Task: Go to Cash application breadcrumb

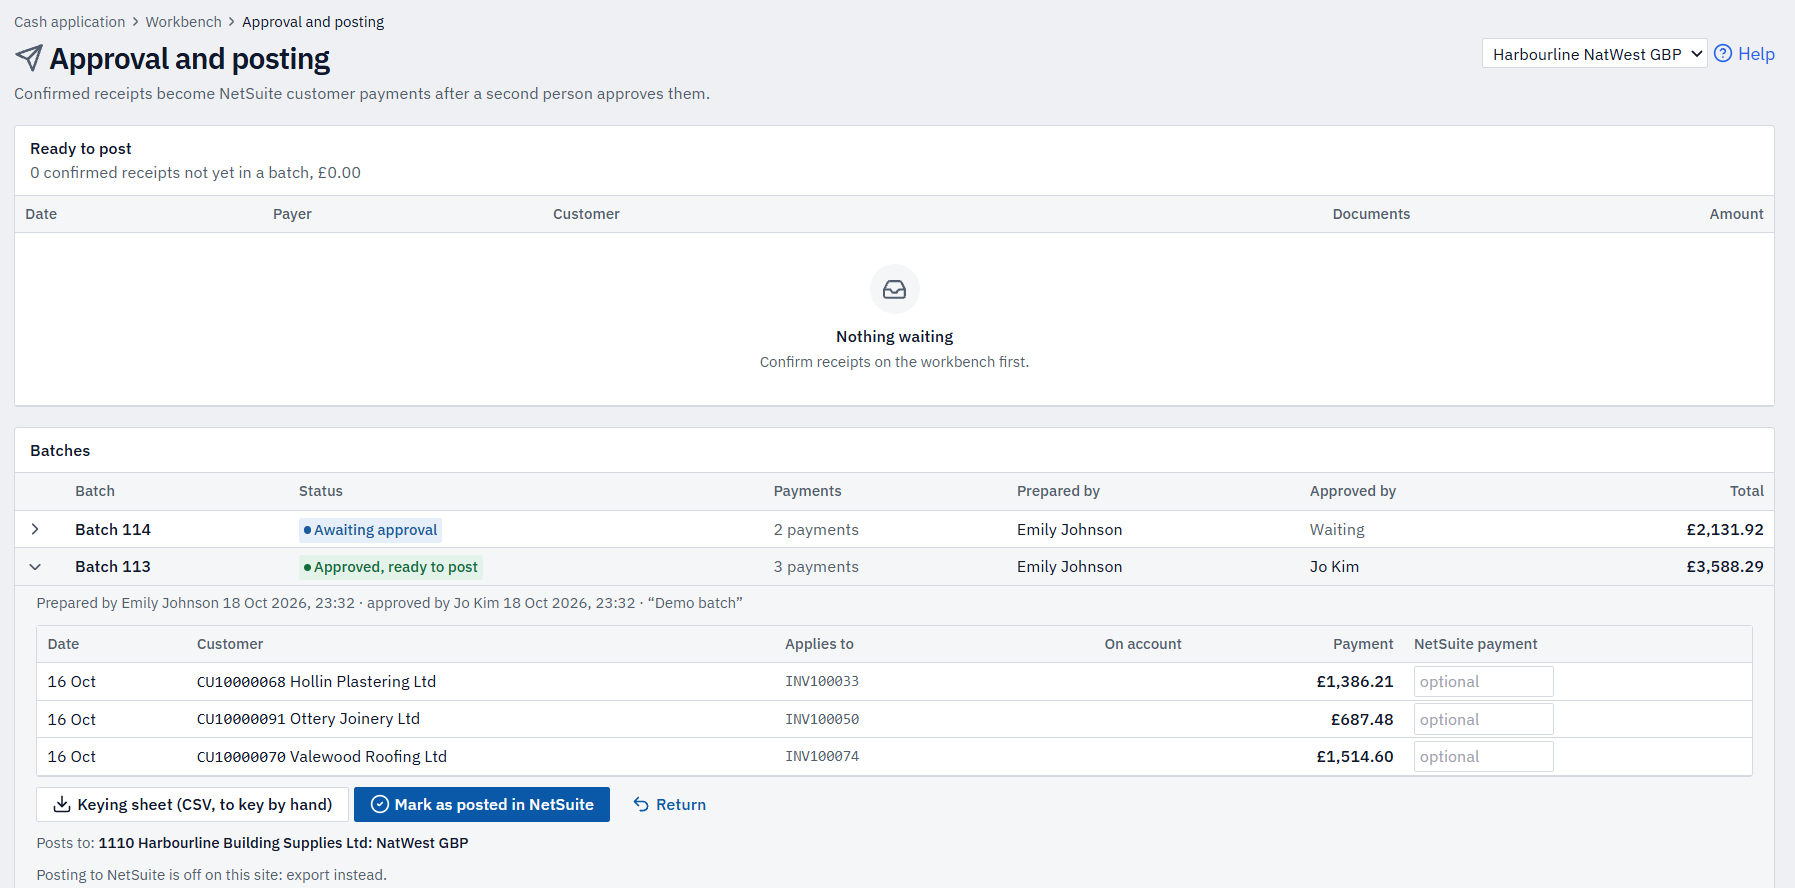Action: 70,22
